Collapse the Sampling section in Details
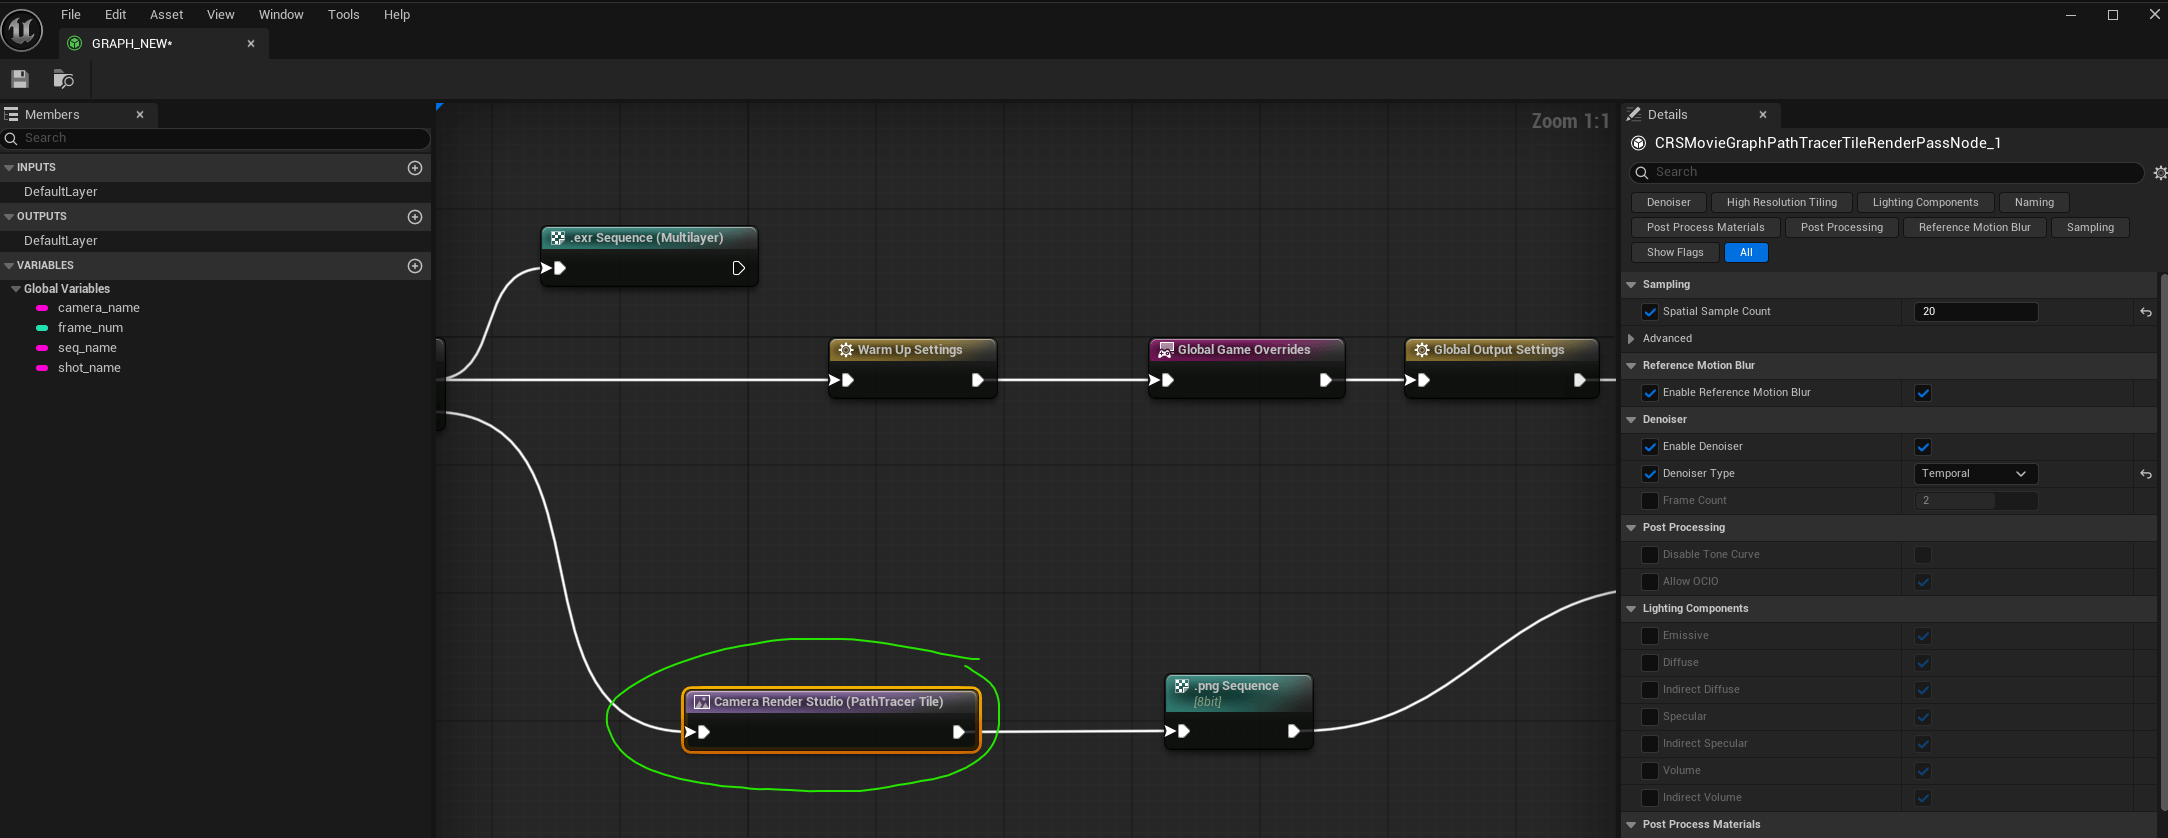The image size is (2168, 838). pyautogui.click(x=1631, y=285)
